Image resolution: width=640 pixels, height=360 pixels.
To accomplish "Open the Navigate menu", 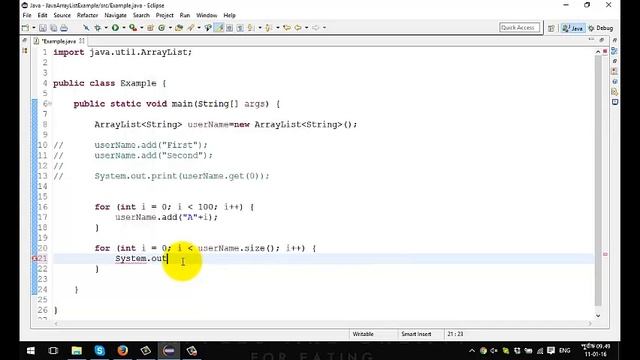I will [116, 15].
